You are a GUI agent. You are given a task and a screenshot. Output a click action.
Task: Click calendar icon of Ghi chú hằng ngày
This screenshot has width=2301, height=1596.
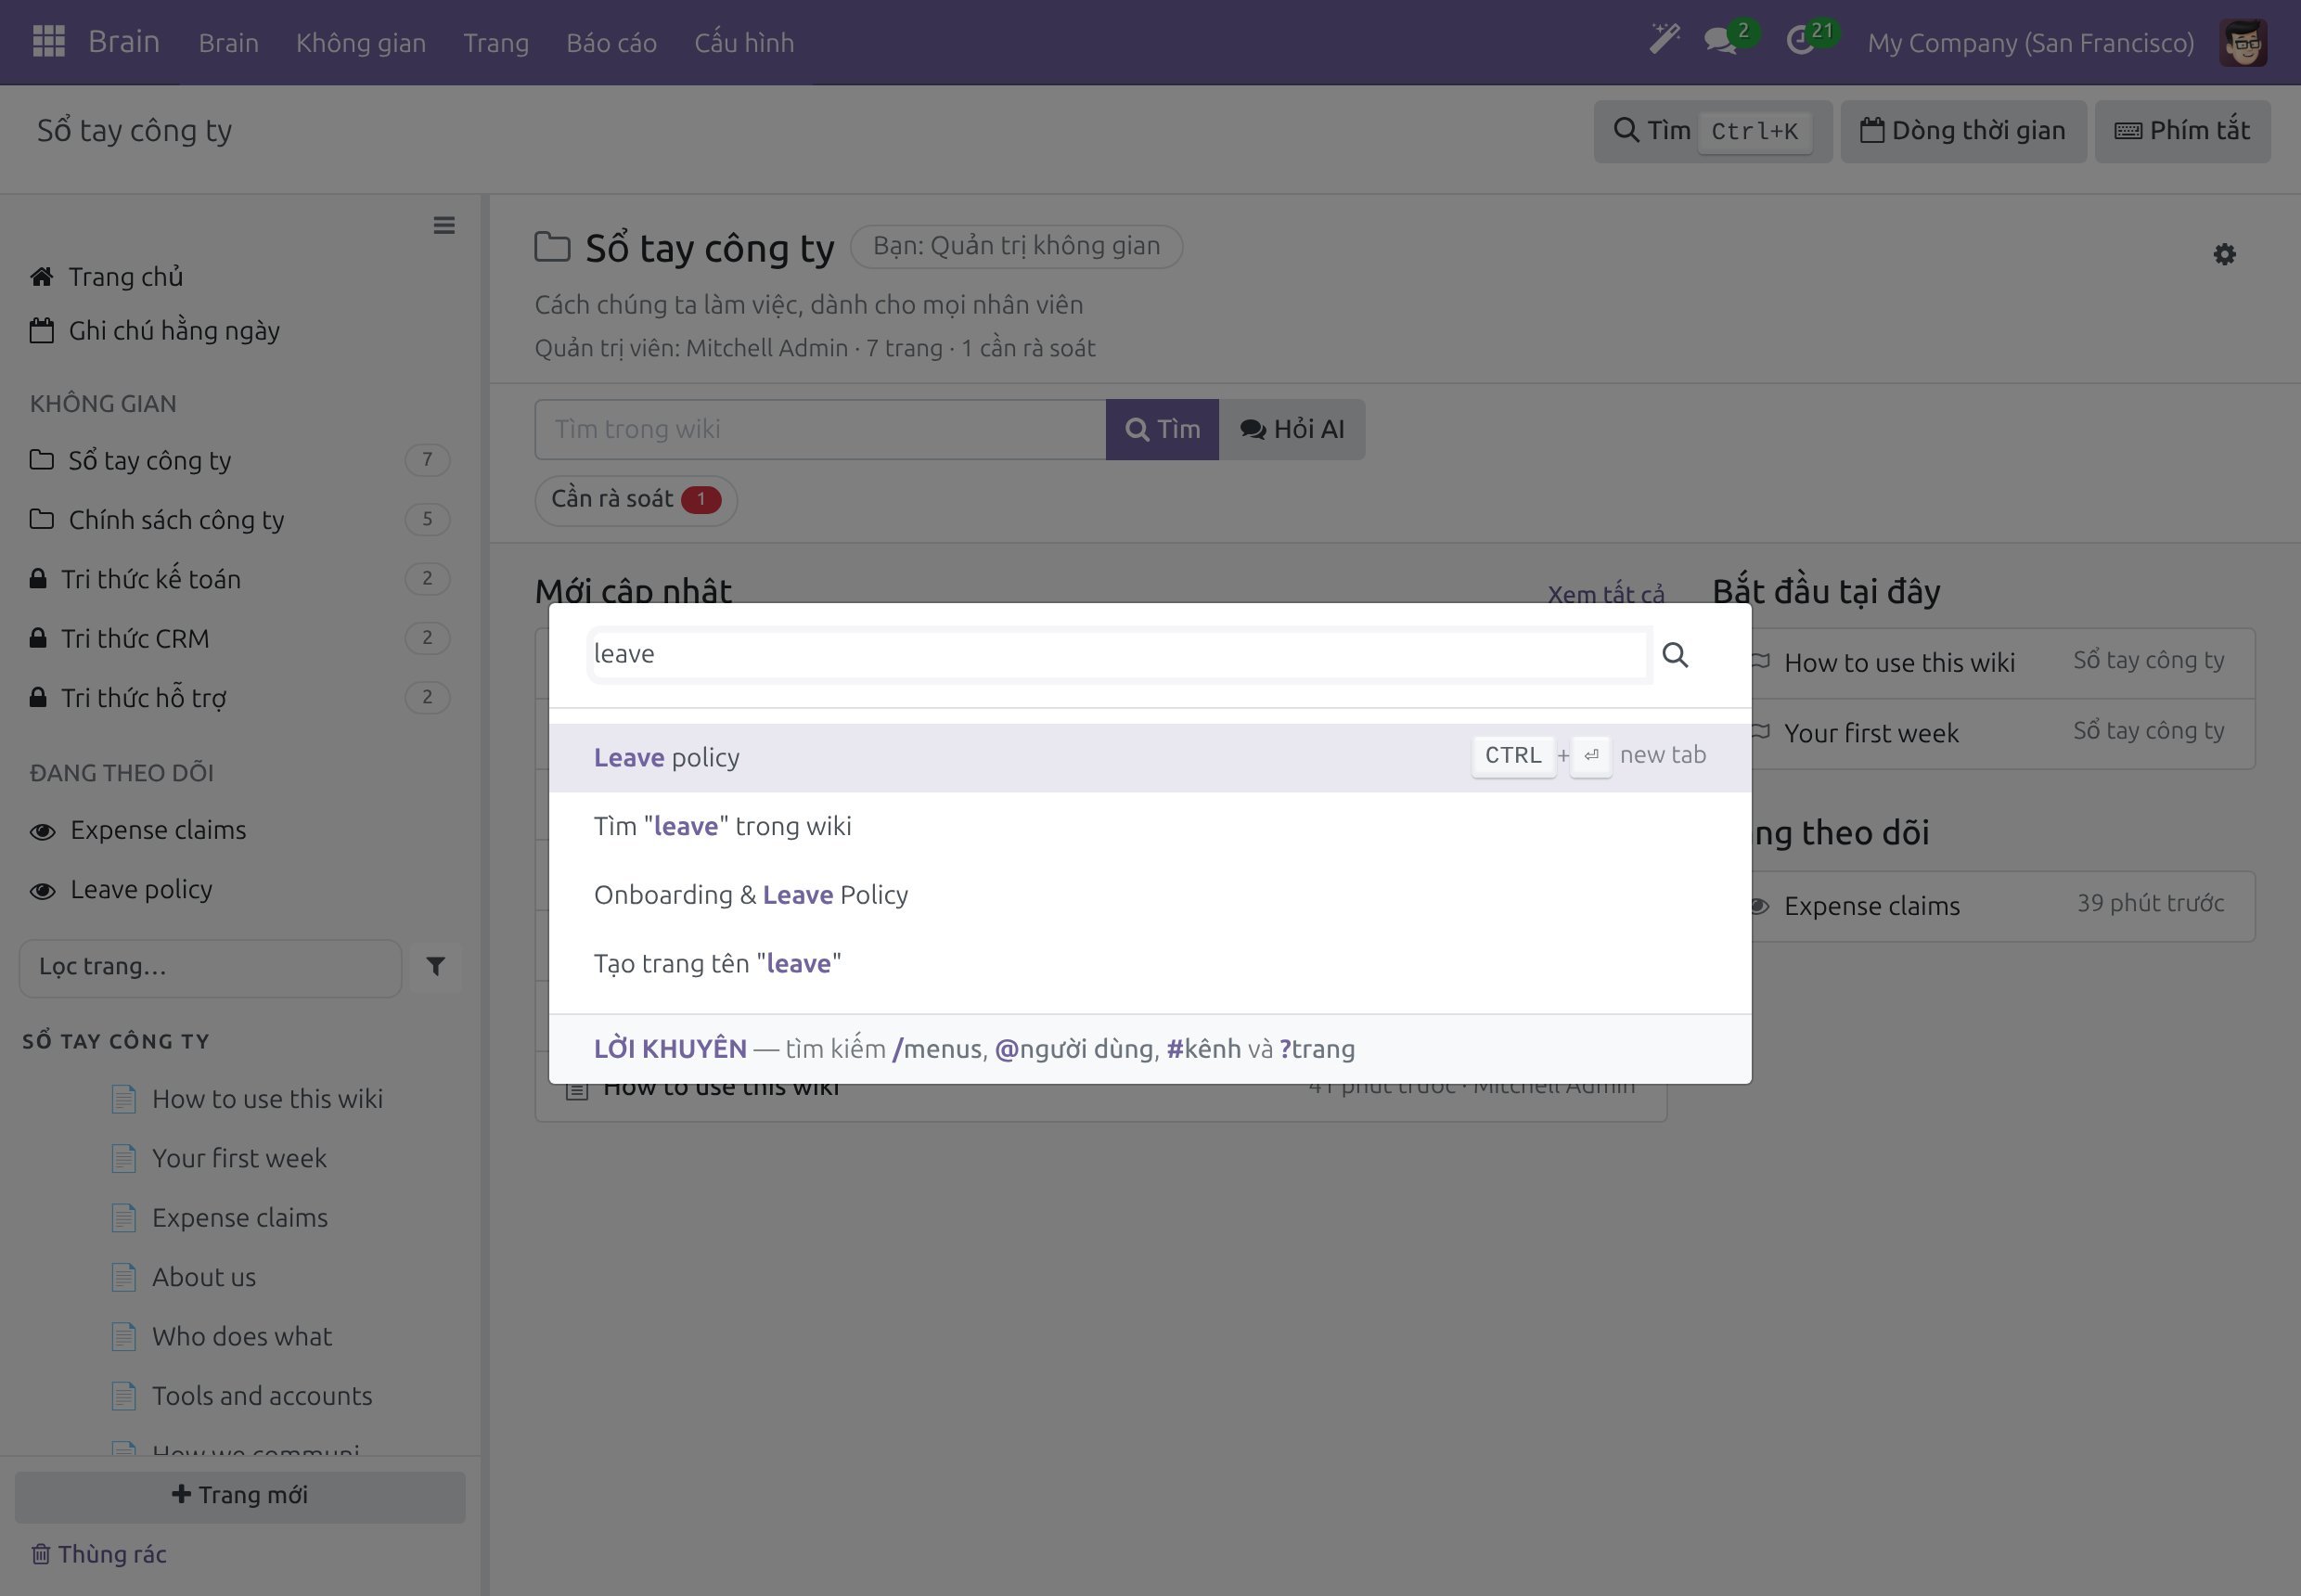coord(41,330)
